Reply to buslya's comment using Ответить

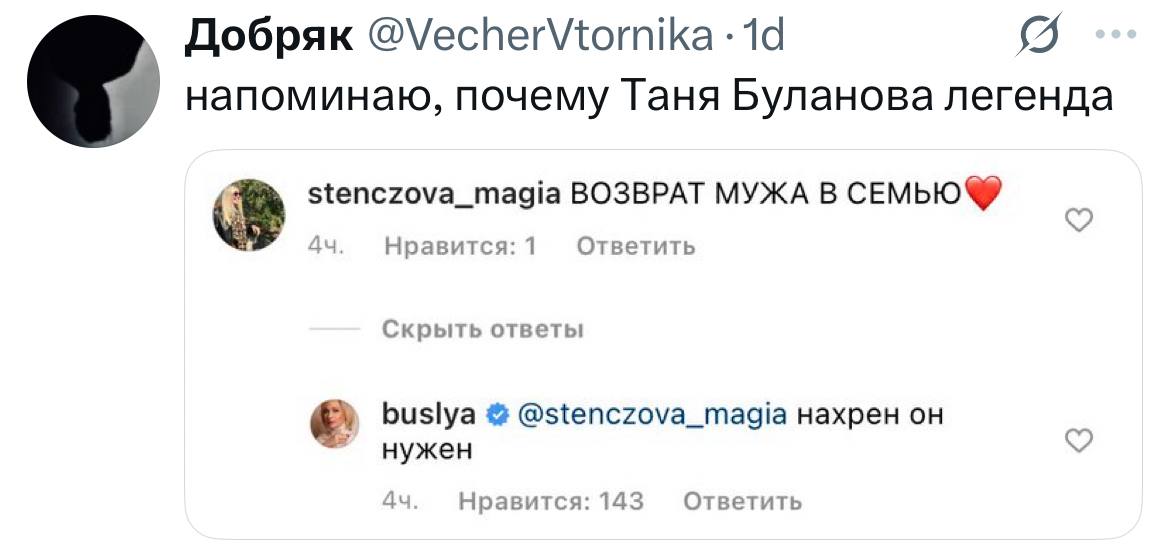pos(742,501)
